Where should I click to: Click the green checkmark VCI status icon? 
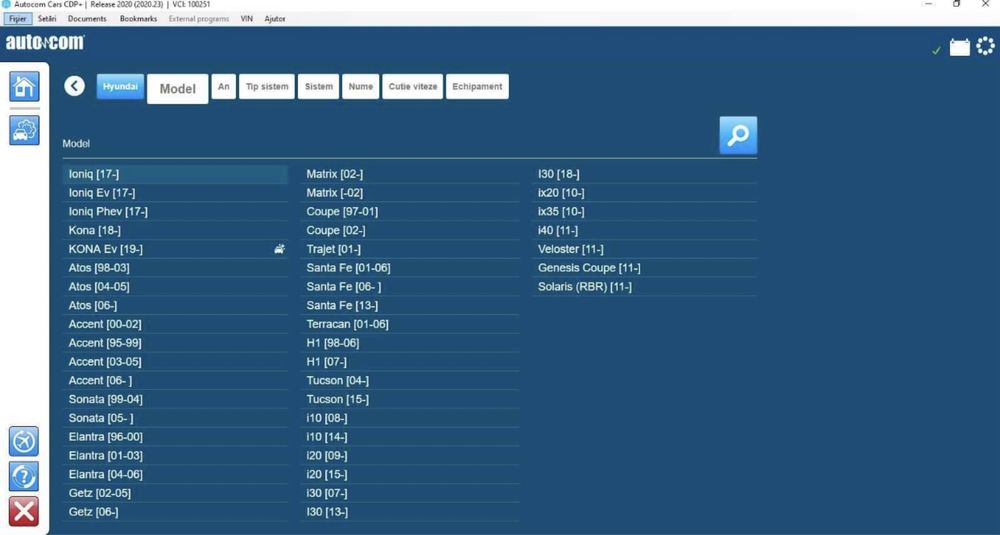coord(936,50)
